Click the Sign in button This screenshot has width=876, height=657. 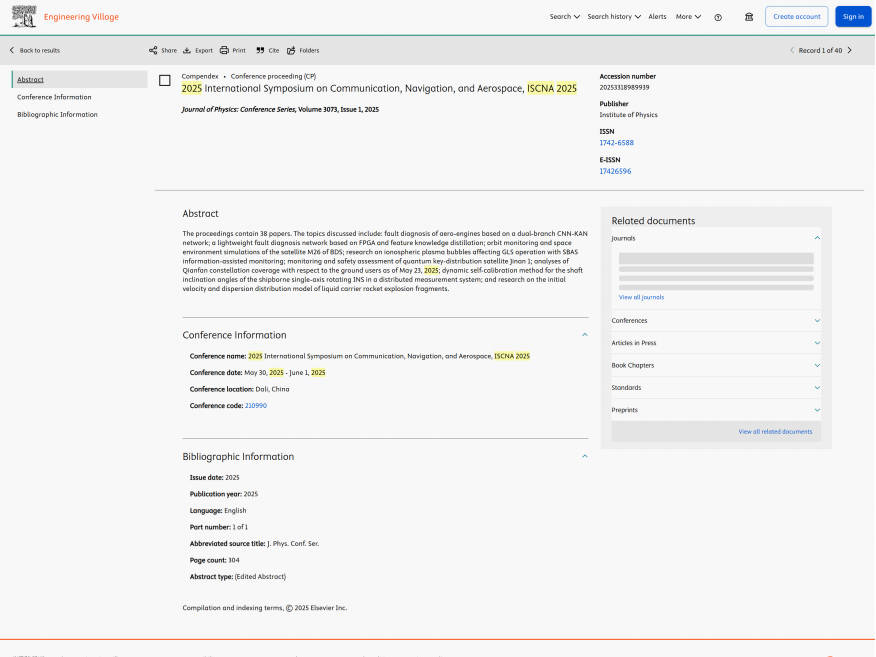click(x=853, y=17)
